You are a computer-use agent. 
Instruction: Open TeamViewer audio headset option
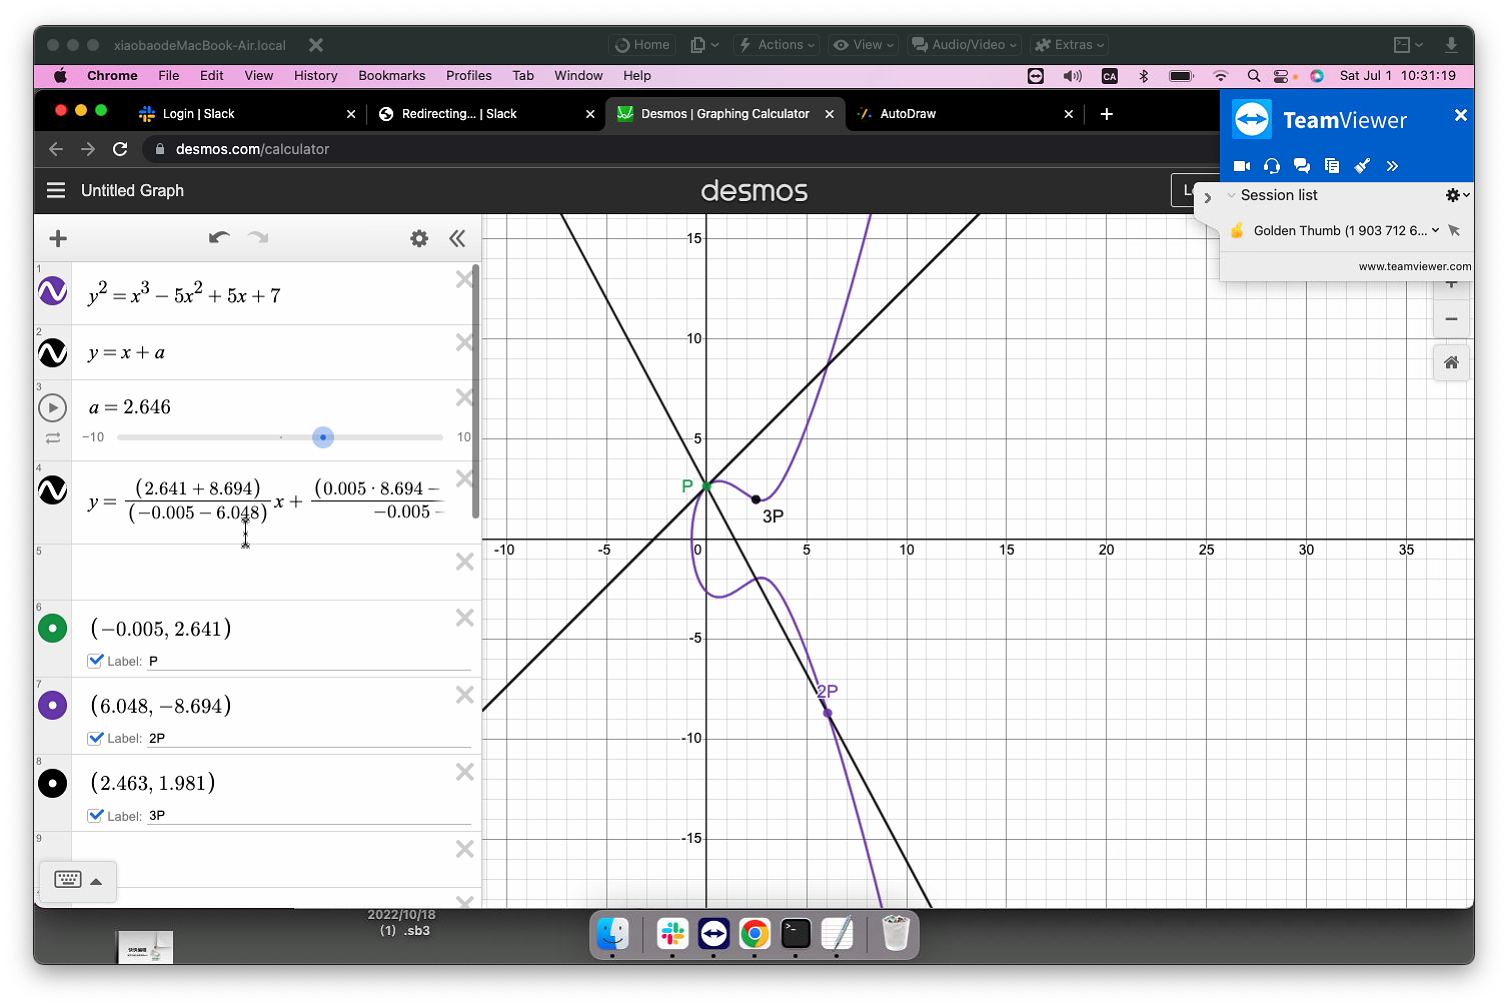1272,166
